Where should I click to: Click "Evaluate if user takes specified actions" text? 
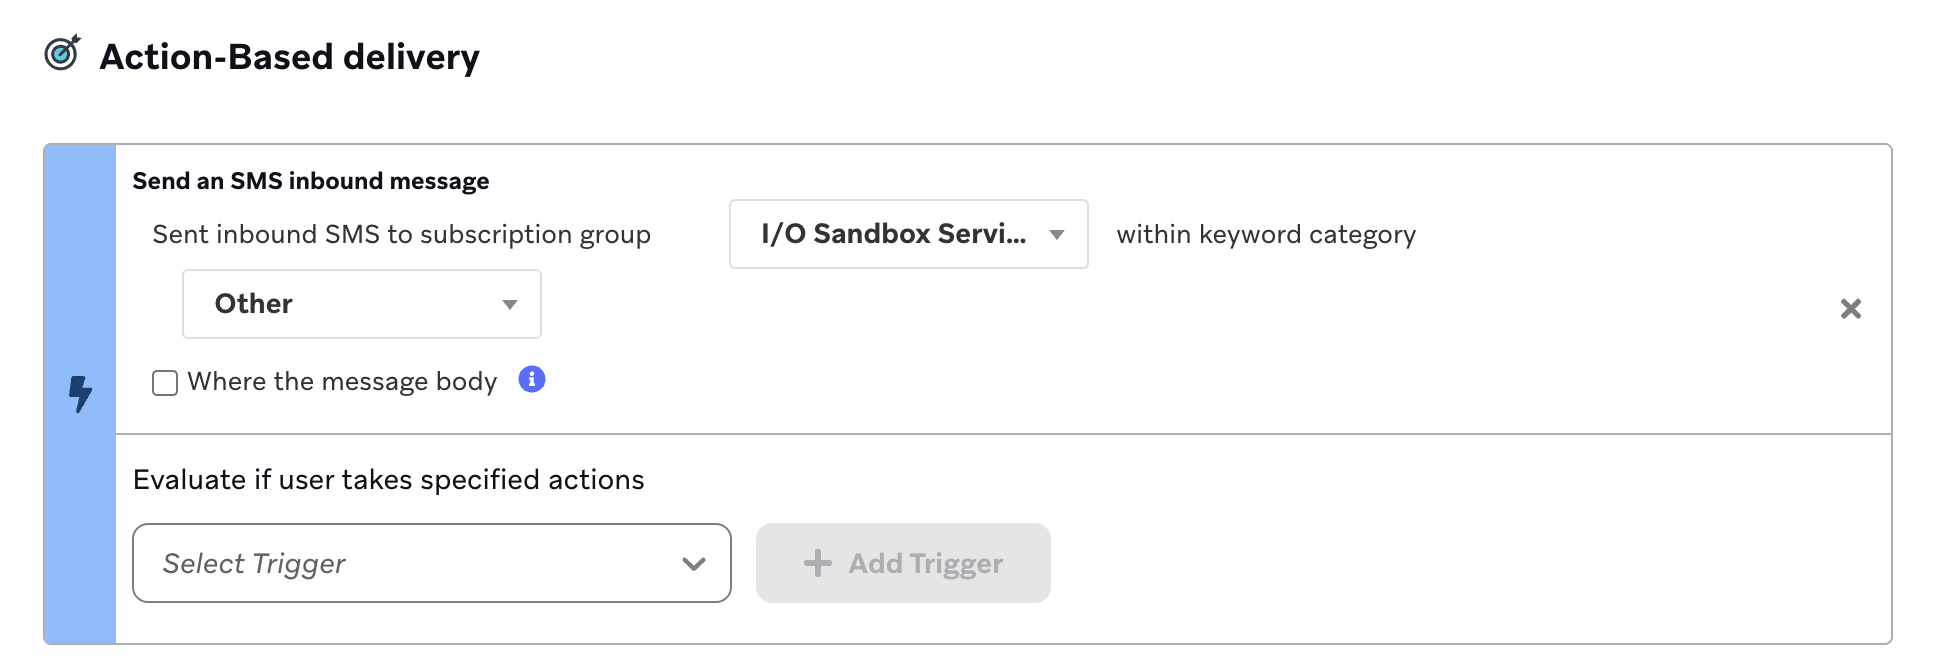(388, 480)
